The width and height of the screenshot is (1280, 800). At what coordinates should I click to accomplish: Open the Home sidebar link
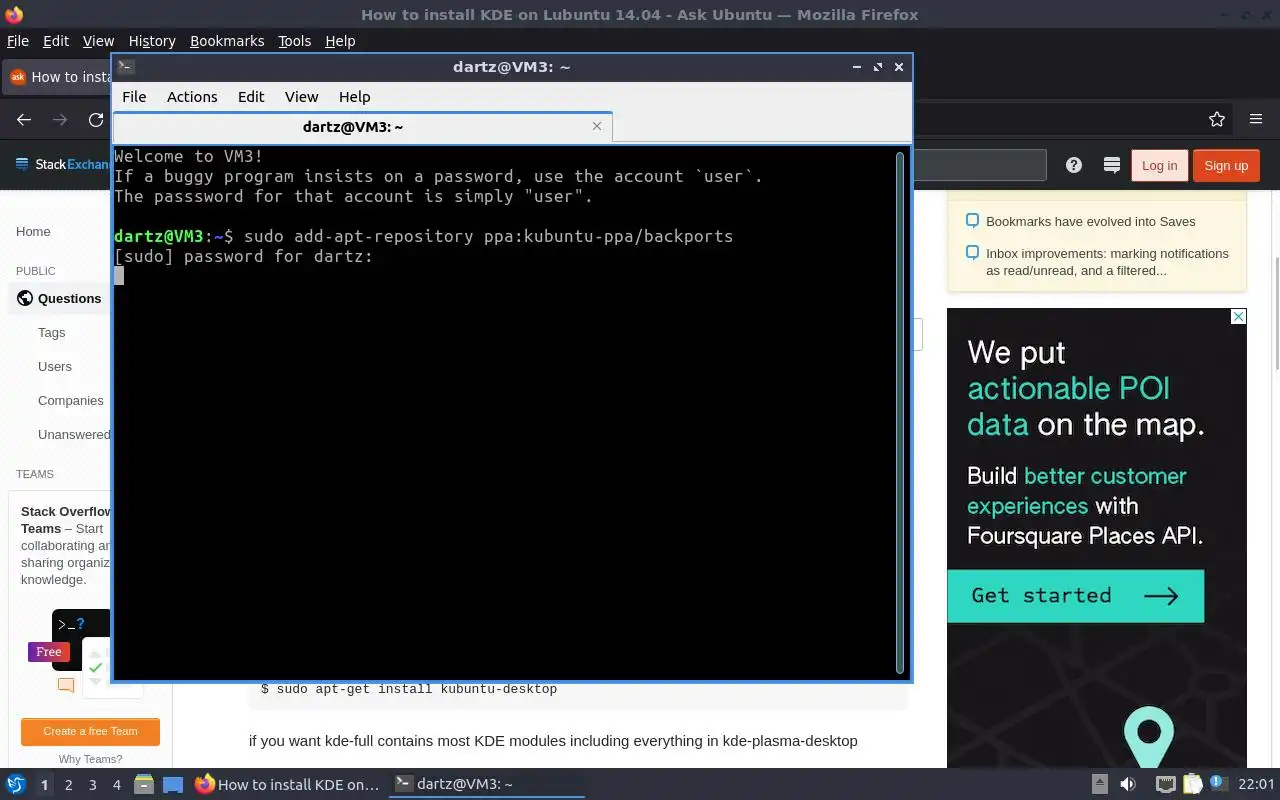[33, 231]
